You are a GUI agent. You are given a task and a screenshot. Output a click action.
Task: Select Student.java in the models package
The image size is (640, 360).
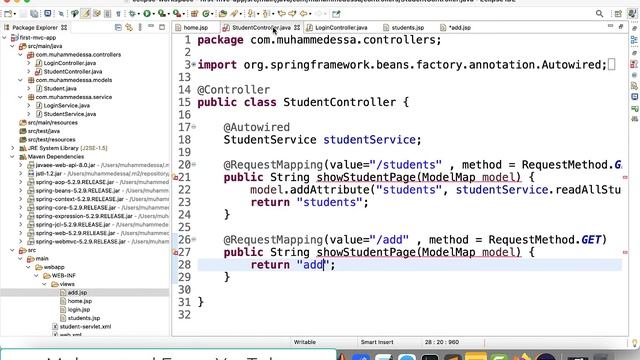coord(60,89)
